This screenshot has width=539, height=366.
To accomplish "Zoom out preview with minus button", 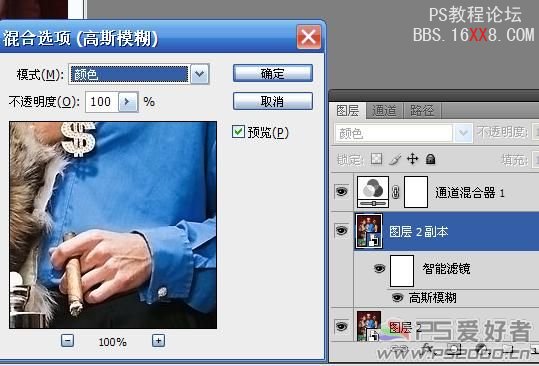I will [x=67, y=341].
